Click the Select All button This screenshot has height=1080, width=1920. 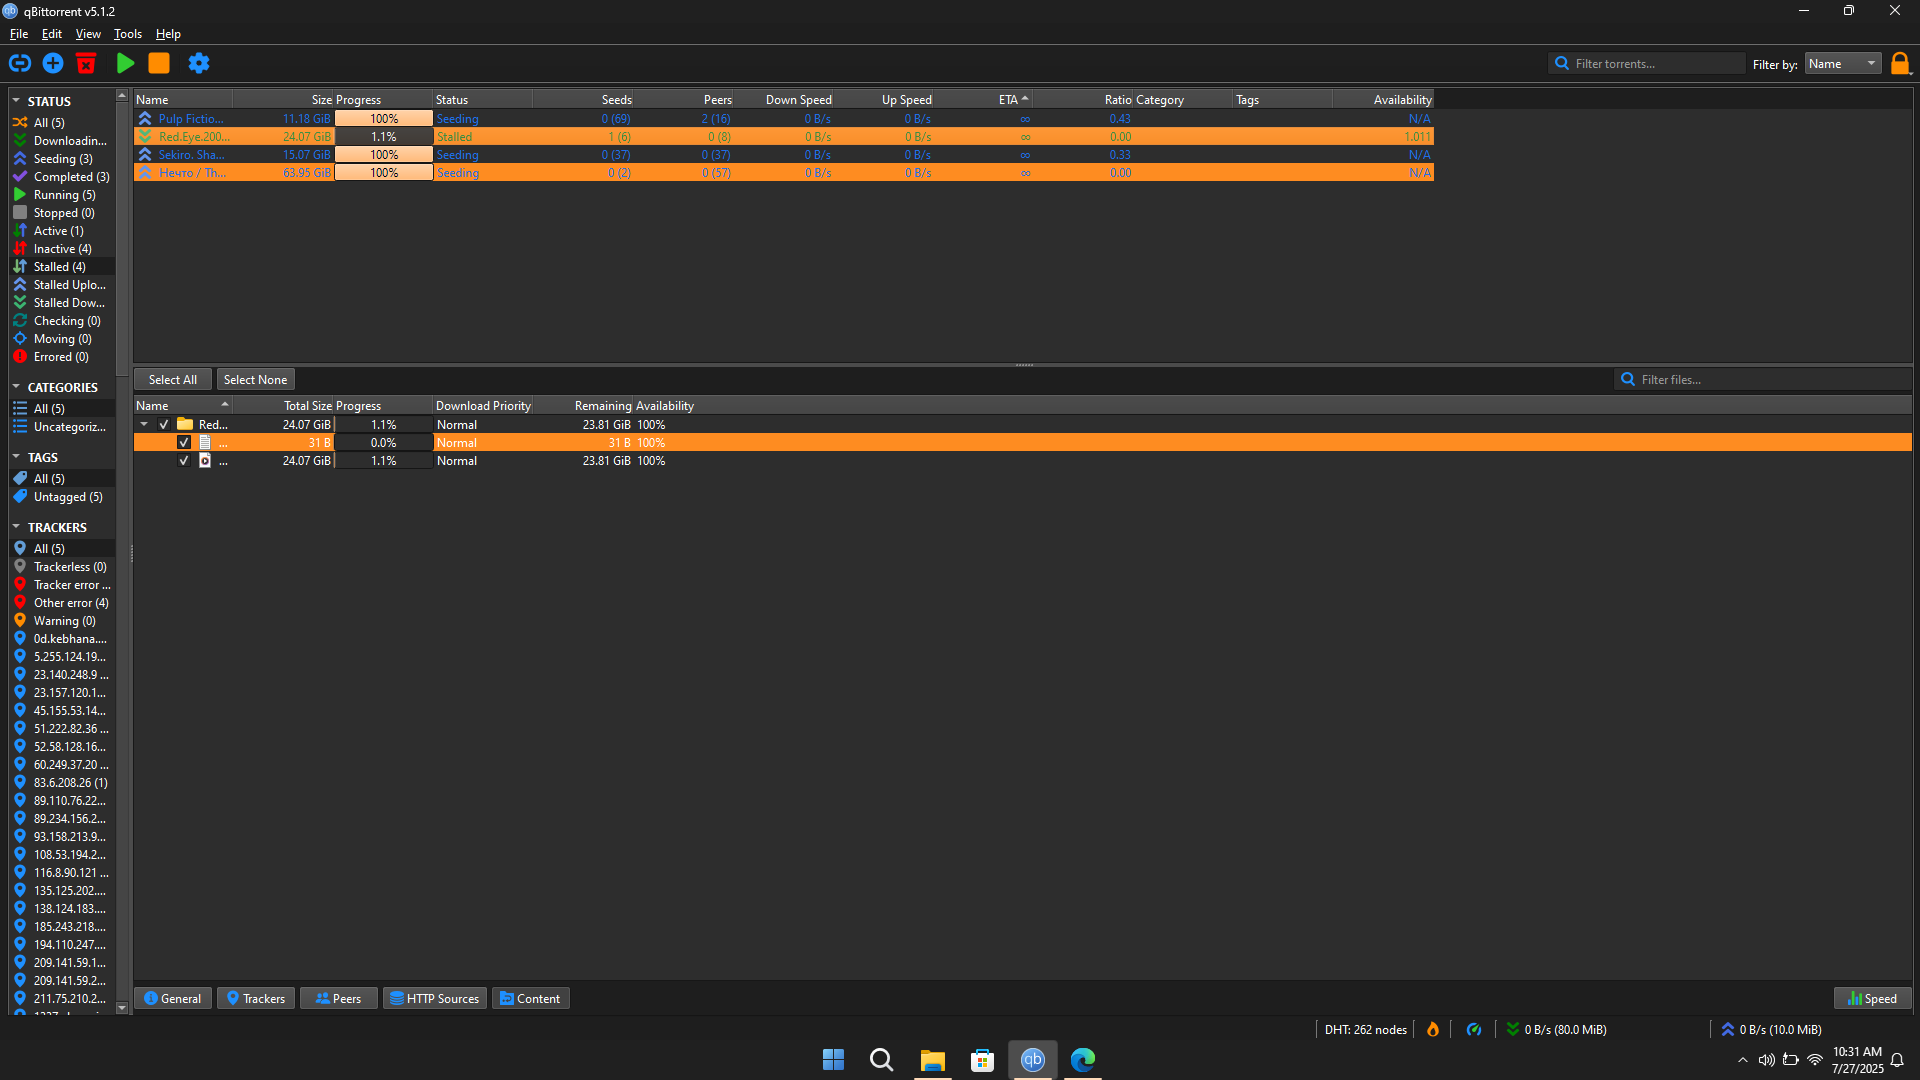click(x=173, y=380)
